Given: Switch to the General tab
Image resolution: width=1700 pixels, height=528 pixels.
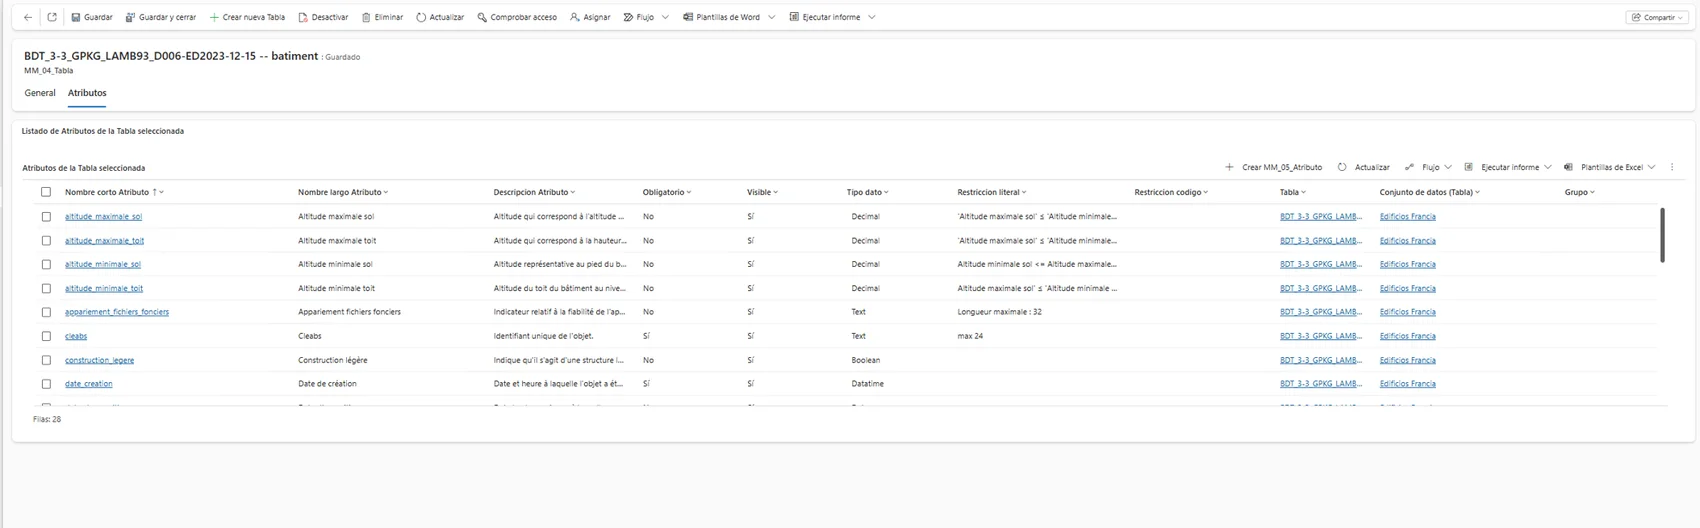Looking at the screenshot, I should (x=40, y=93).
